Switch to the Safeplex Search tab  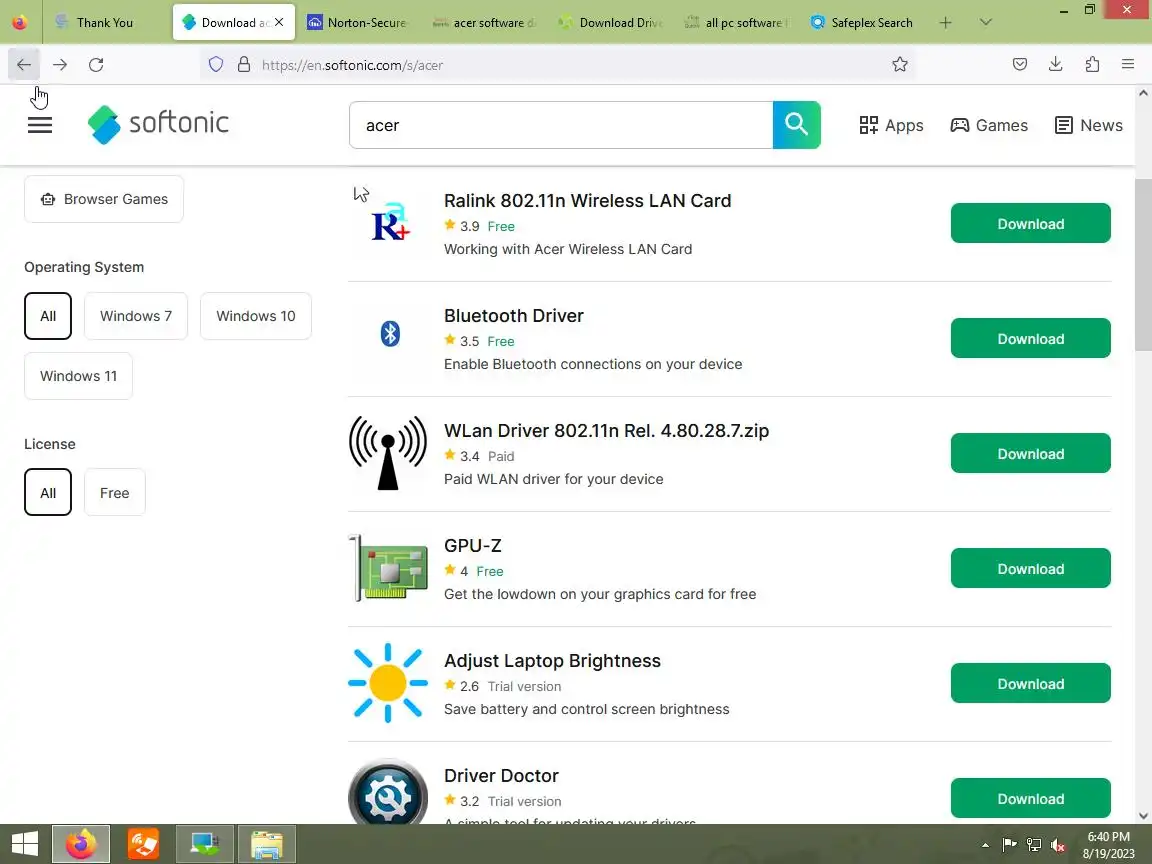tap(863, 23)
